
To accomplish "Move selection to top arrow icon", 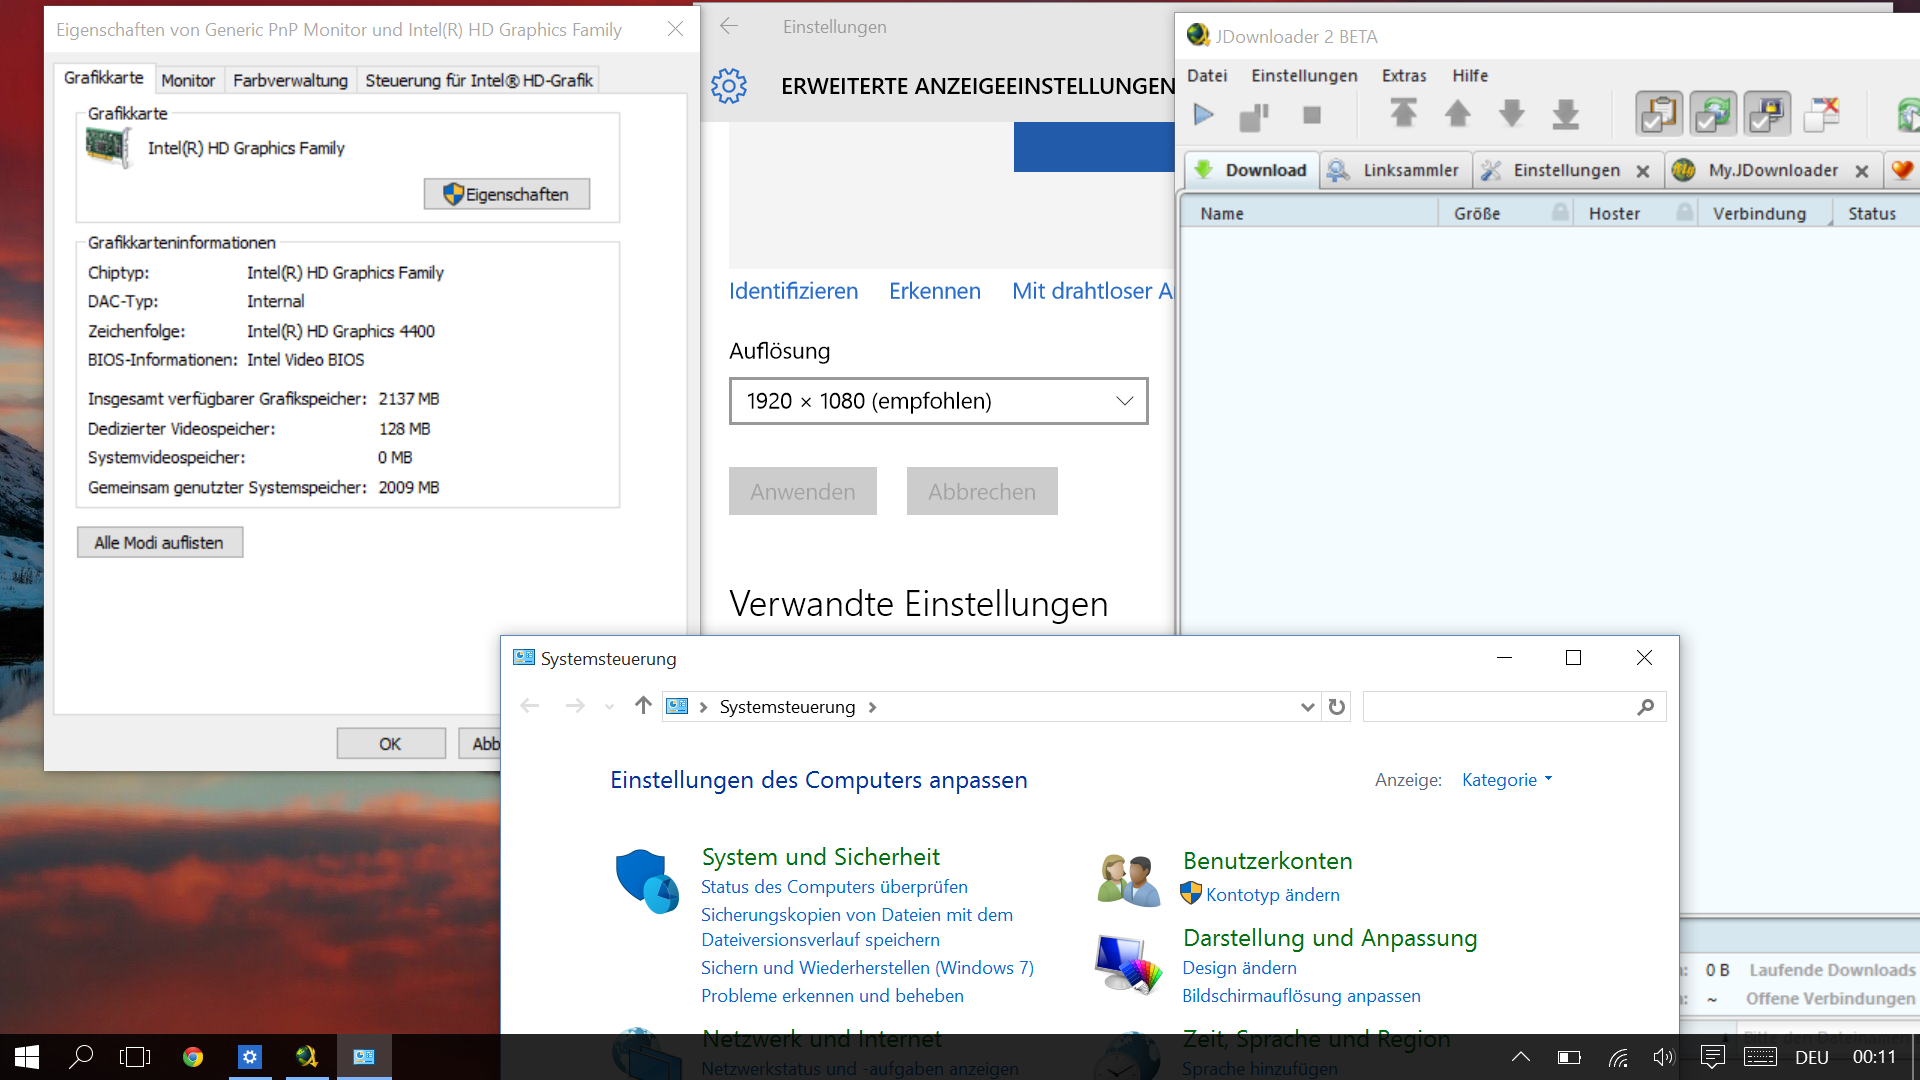I will tap(1403, 114).
